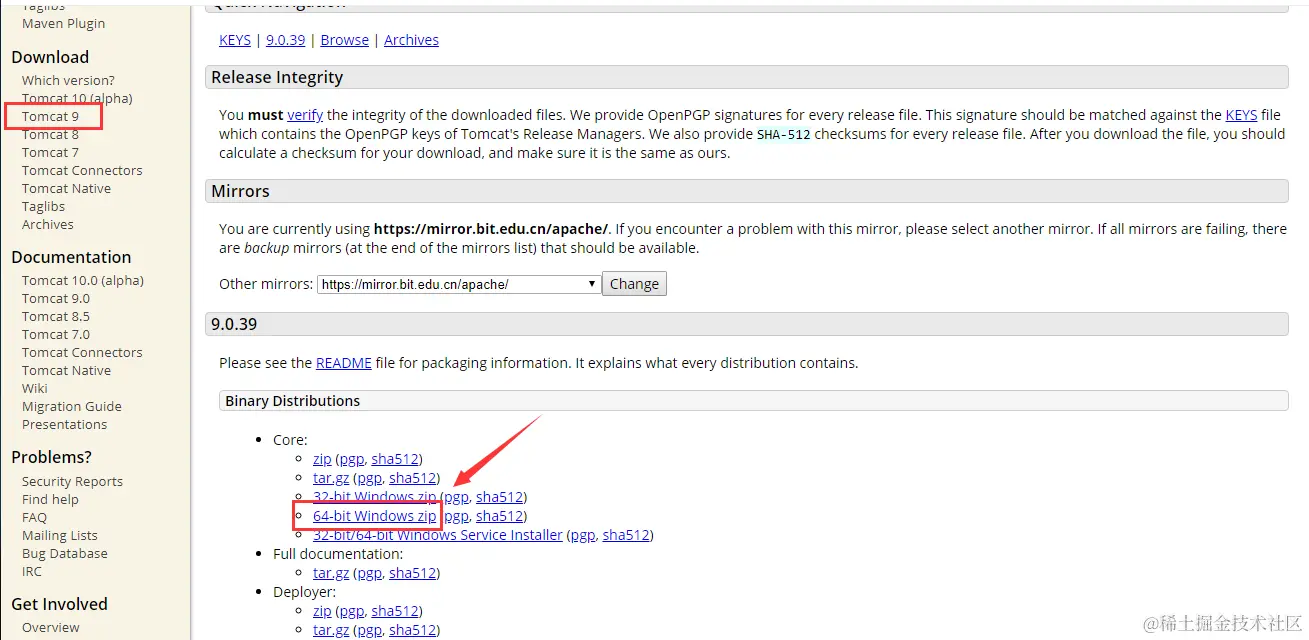Open the Mailing Lists link

(60, 535)
